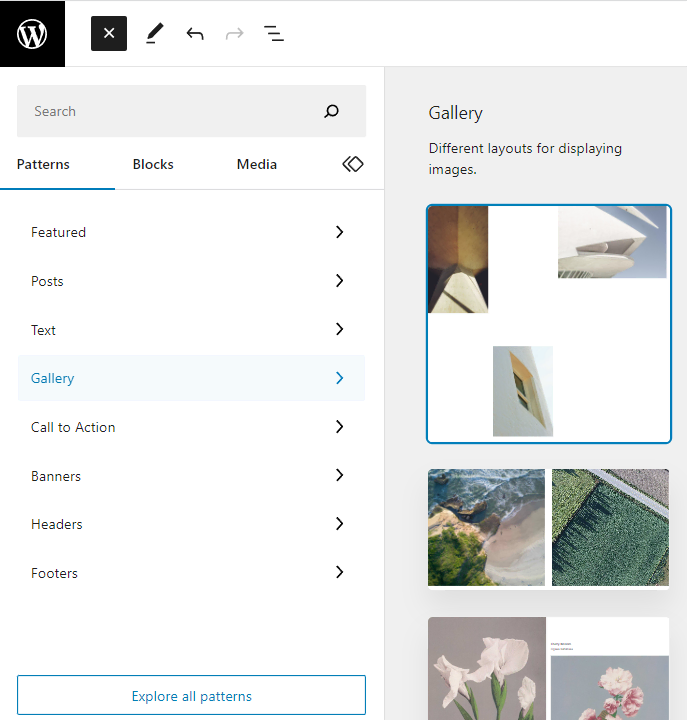Viewport: 687px width, 720px height.
Task: Switch to the Media tab
Action: tap(257, 164)
